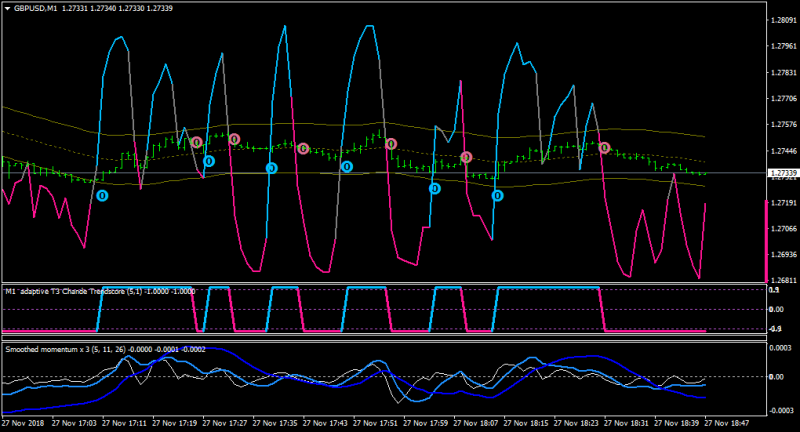Screen dimensions: 800x432
Task: Select the Smoothed momentum x 3 indicator label
Action: pos(105,349)
